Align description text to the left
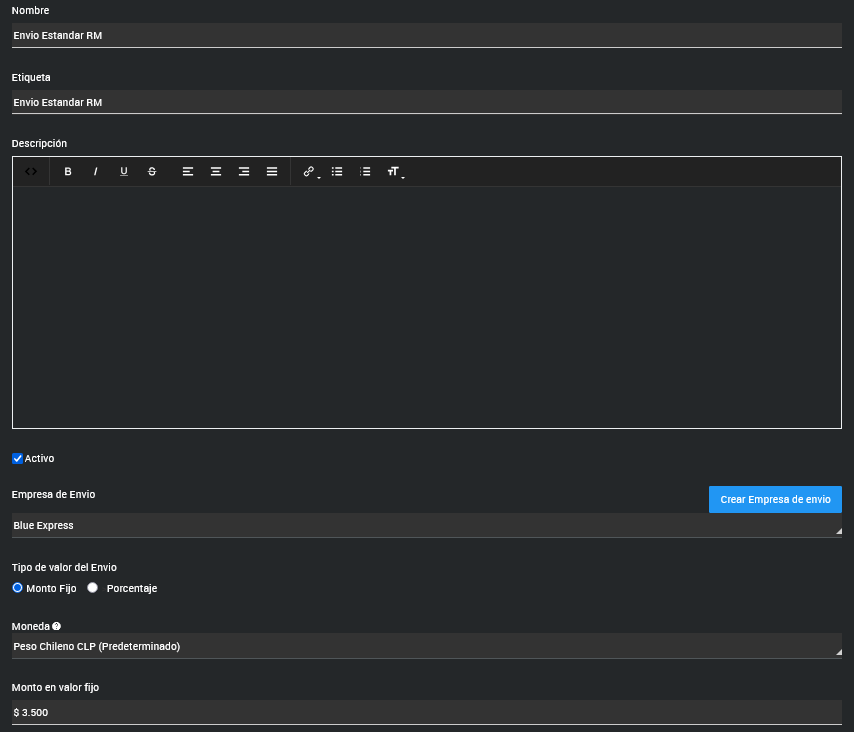The width and height of the screenshot is (854, 732). pyautogui.click(x=188, y=171)
